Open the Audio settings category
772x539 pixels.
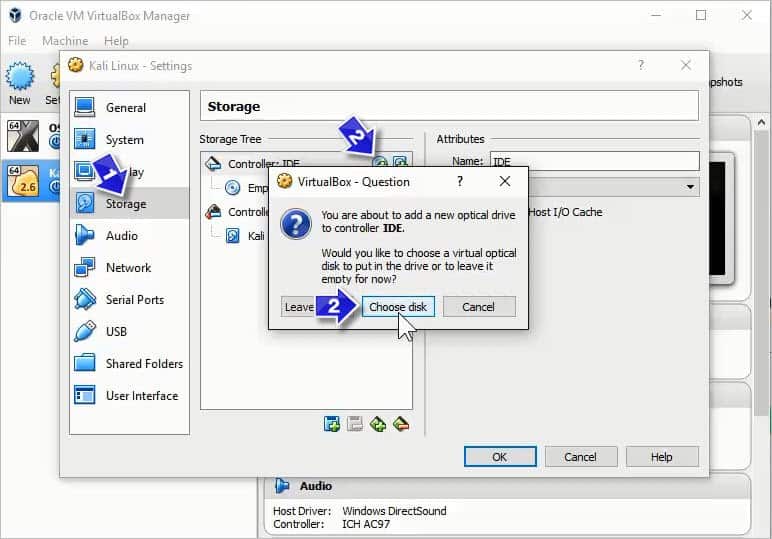129,235
